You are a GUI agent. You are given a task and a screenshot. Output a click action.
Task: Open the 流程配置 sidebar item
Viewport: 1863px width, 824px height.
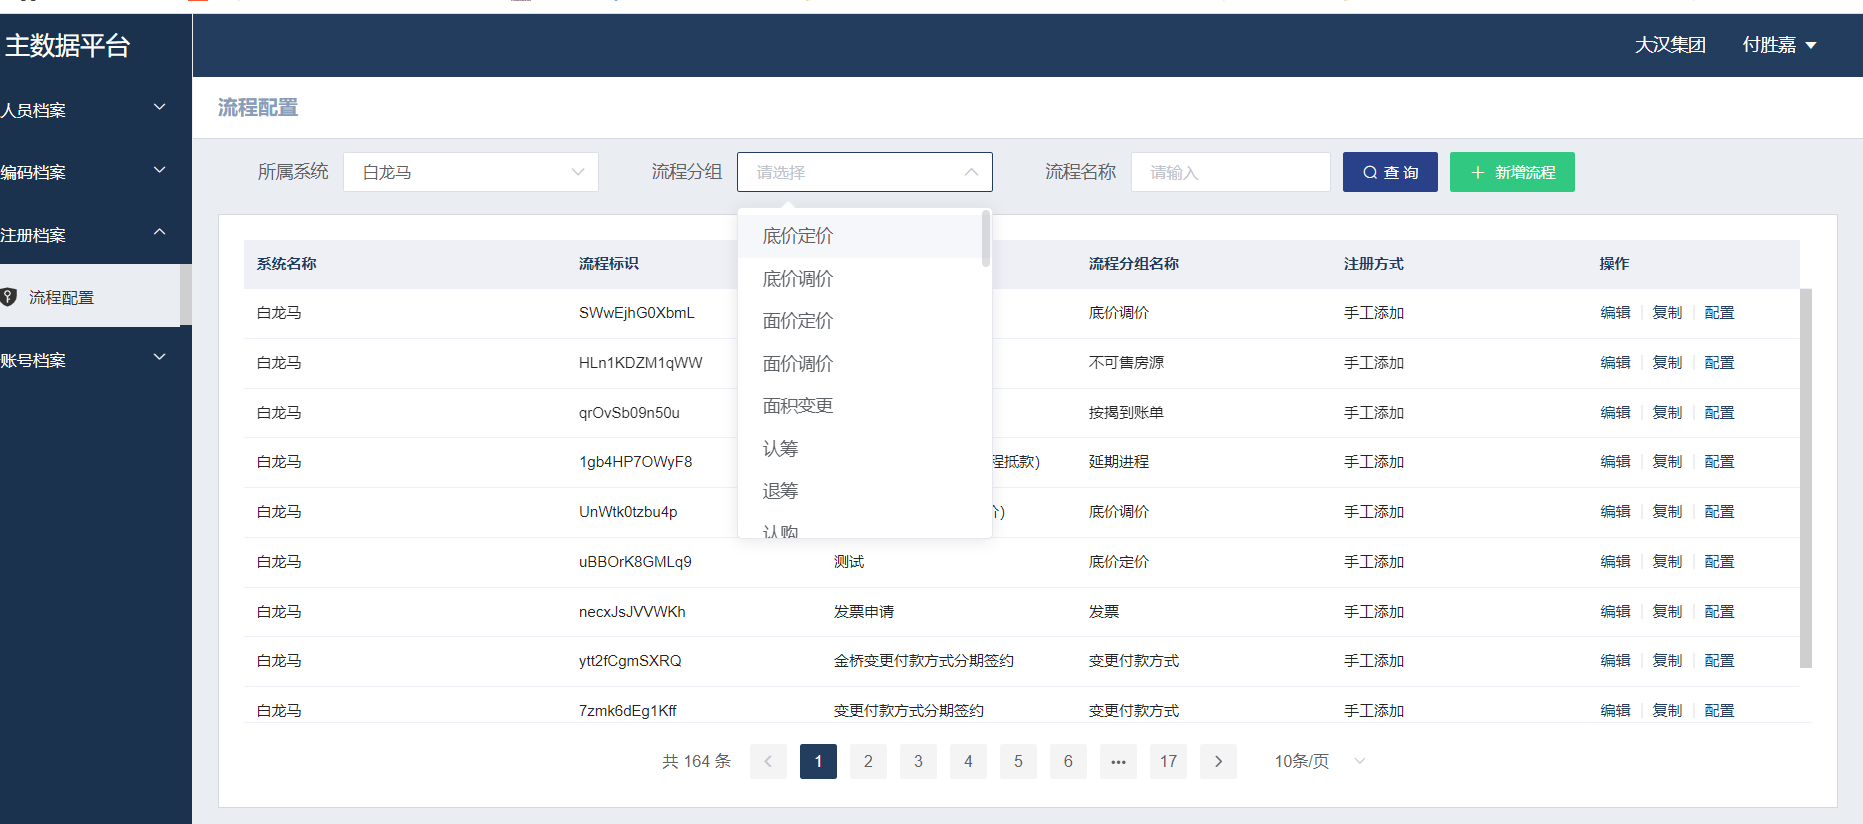tap(90, 296)
